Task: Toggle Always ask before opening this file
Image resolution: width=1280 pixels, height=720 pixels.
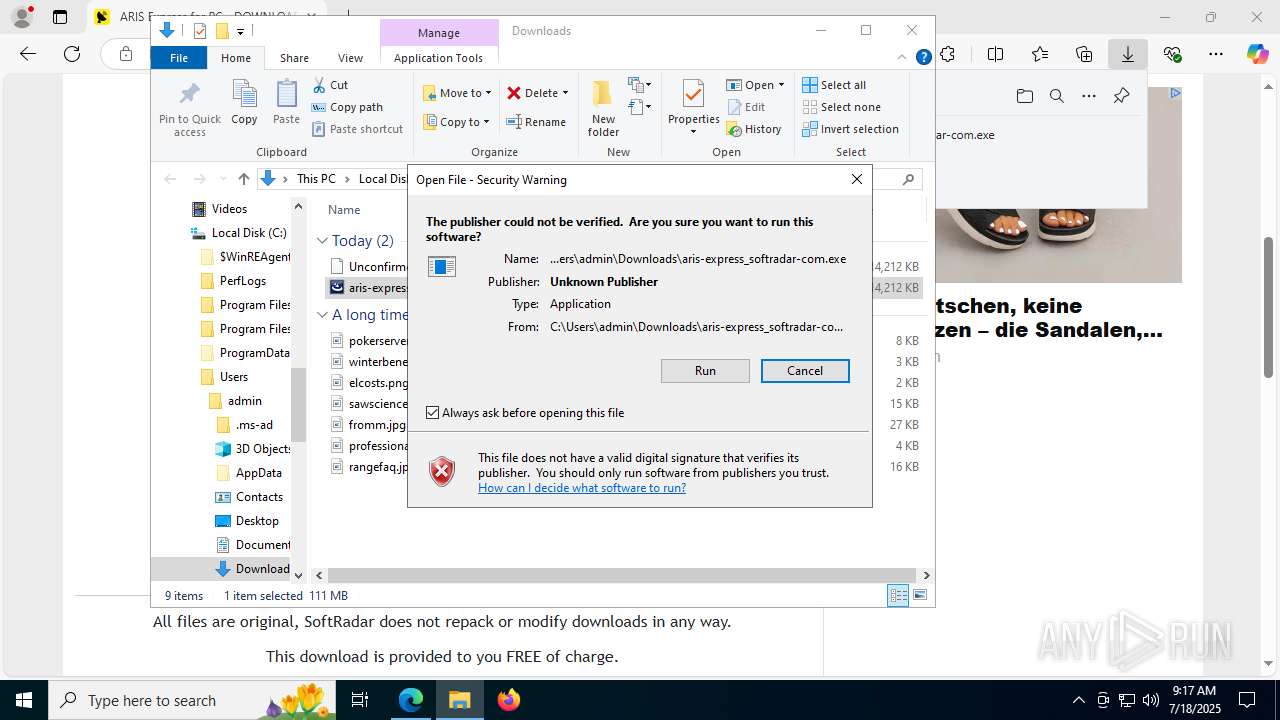Action: [x=432, y=413]
